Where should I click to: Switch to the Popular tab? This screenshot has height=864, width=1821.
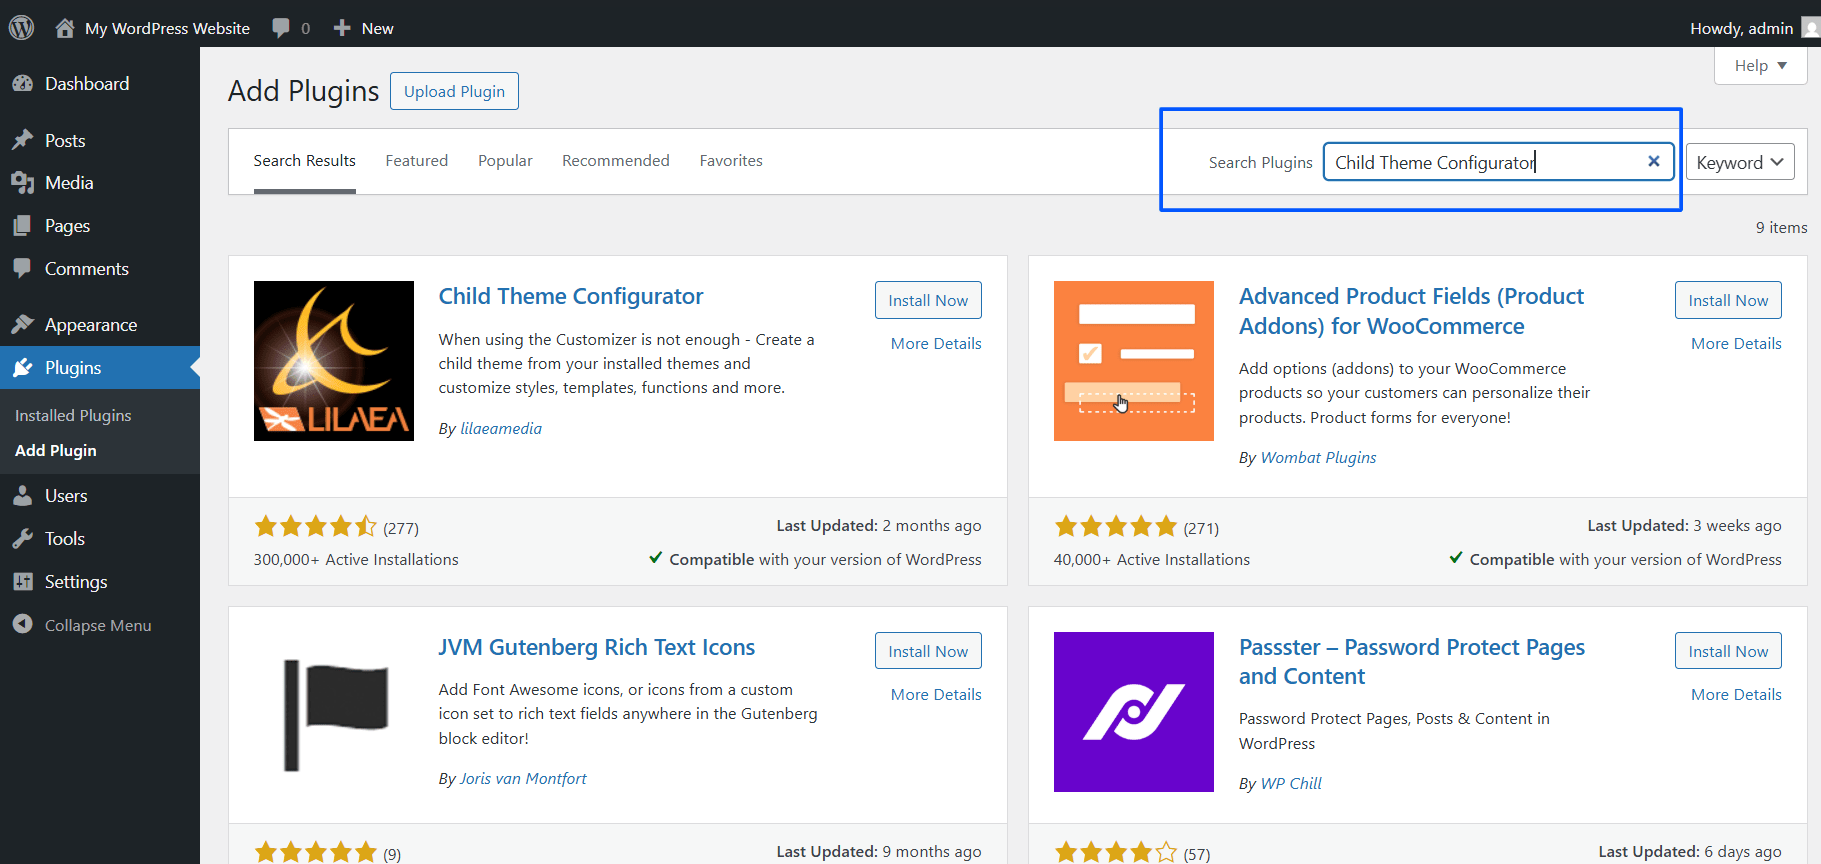[x=505, y=161]
